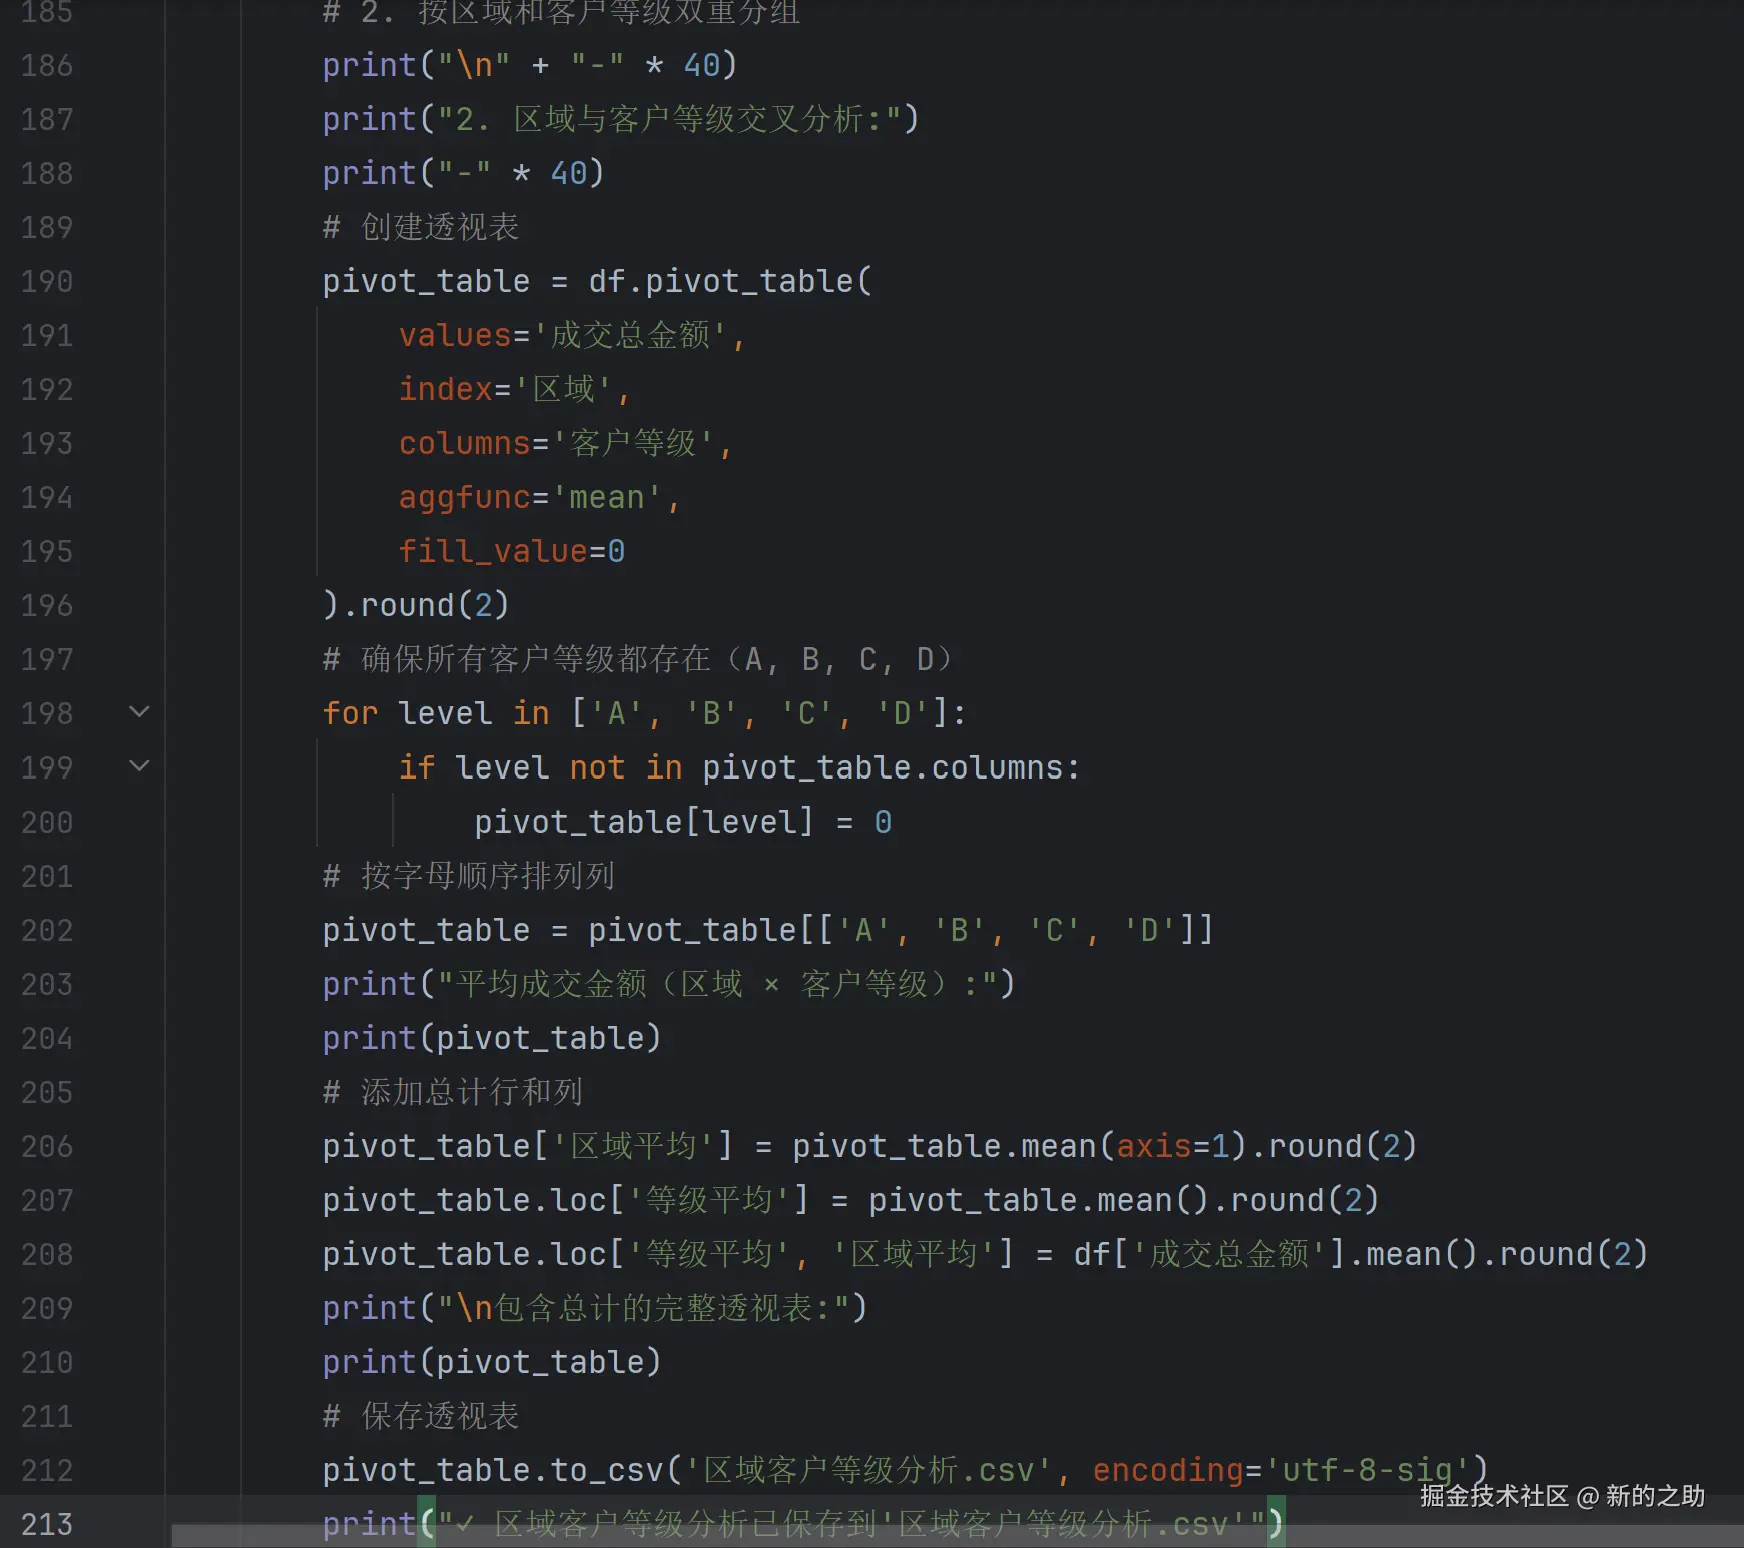Screen dimensions: 1744x1548
Task: Click encoding='utf-8-sig' on line 212
Action: coord(1281,1470)
